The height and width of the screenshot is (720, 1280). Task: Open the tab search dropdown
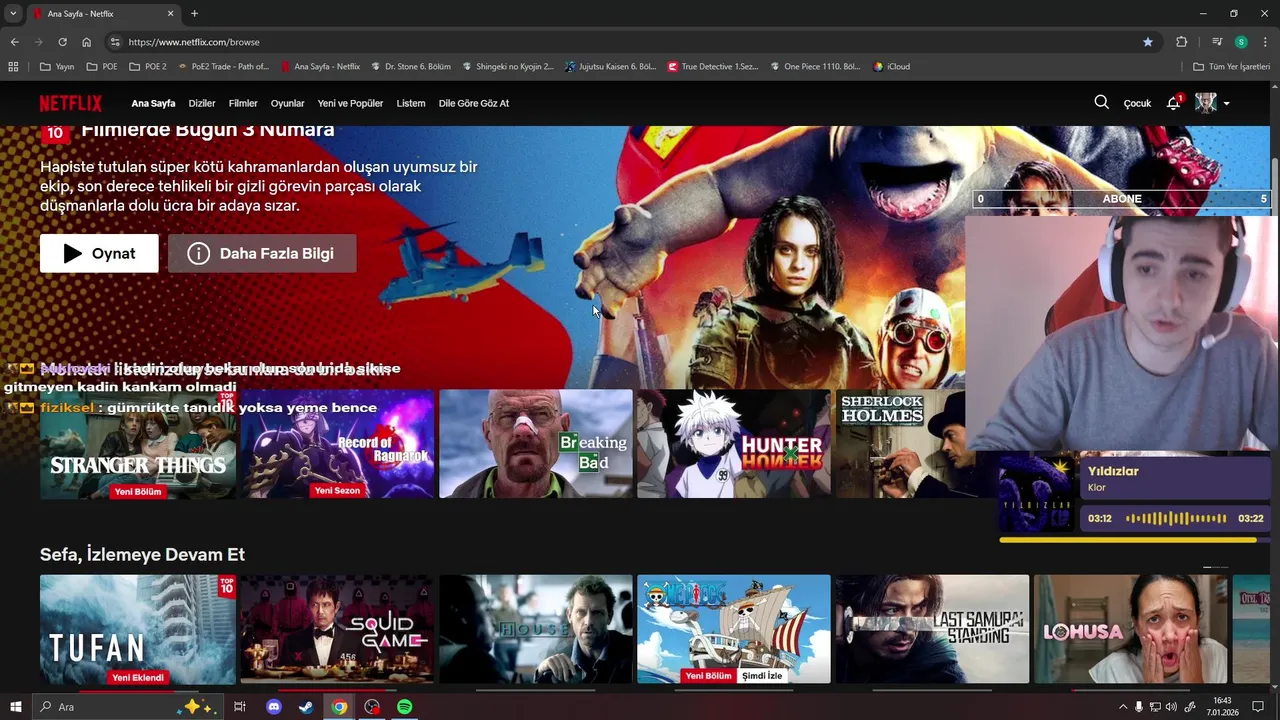pos(13,13)
